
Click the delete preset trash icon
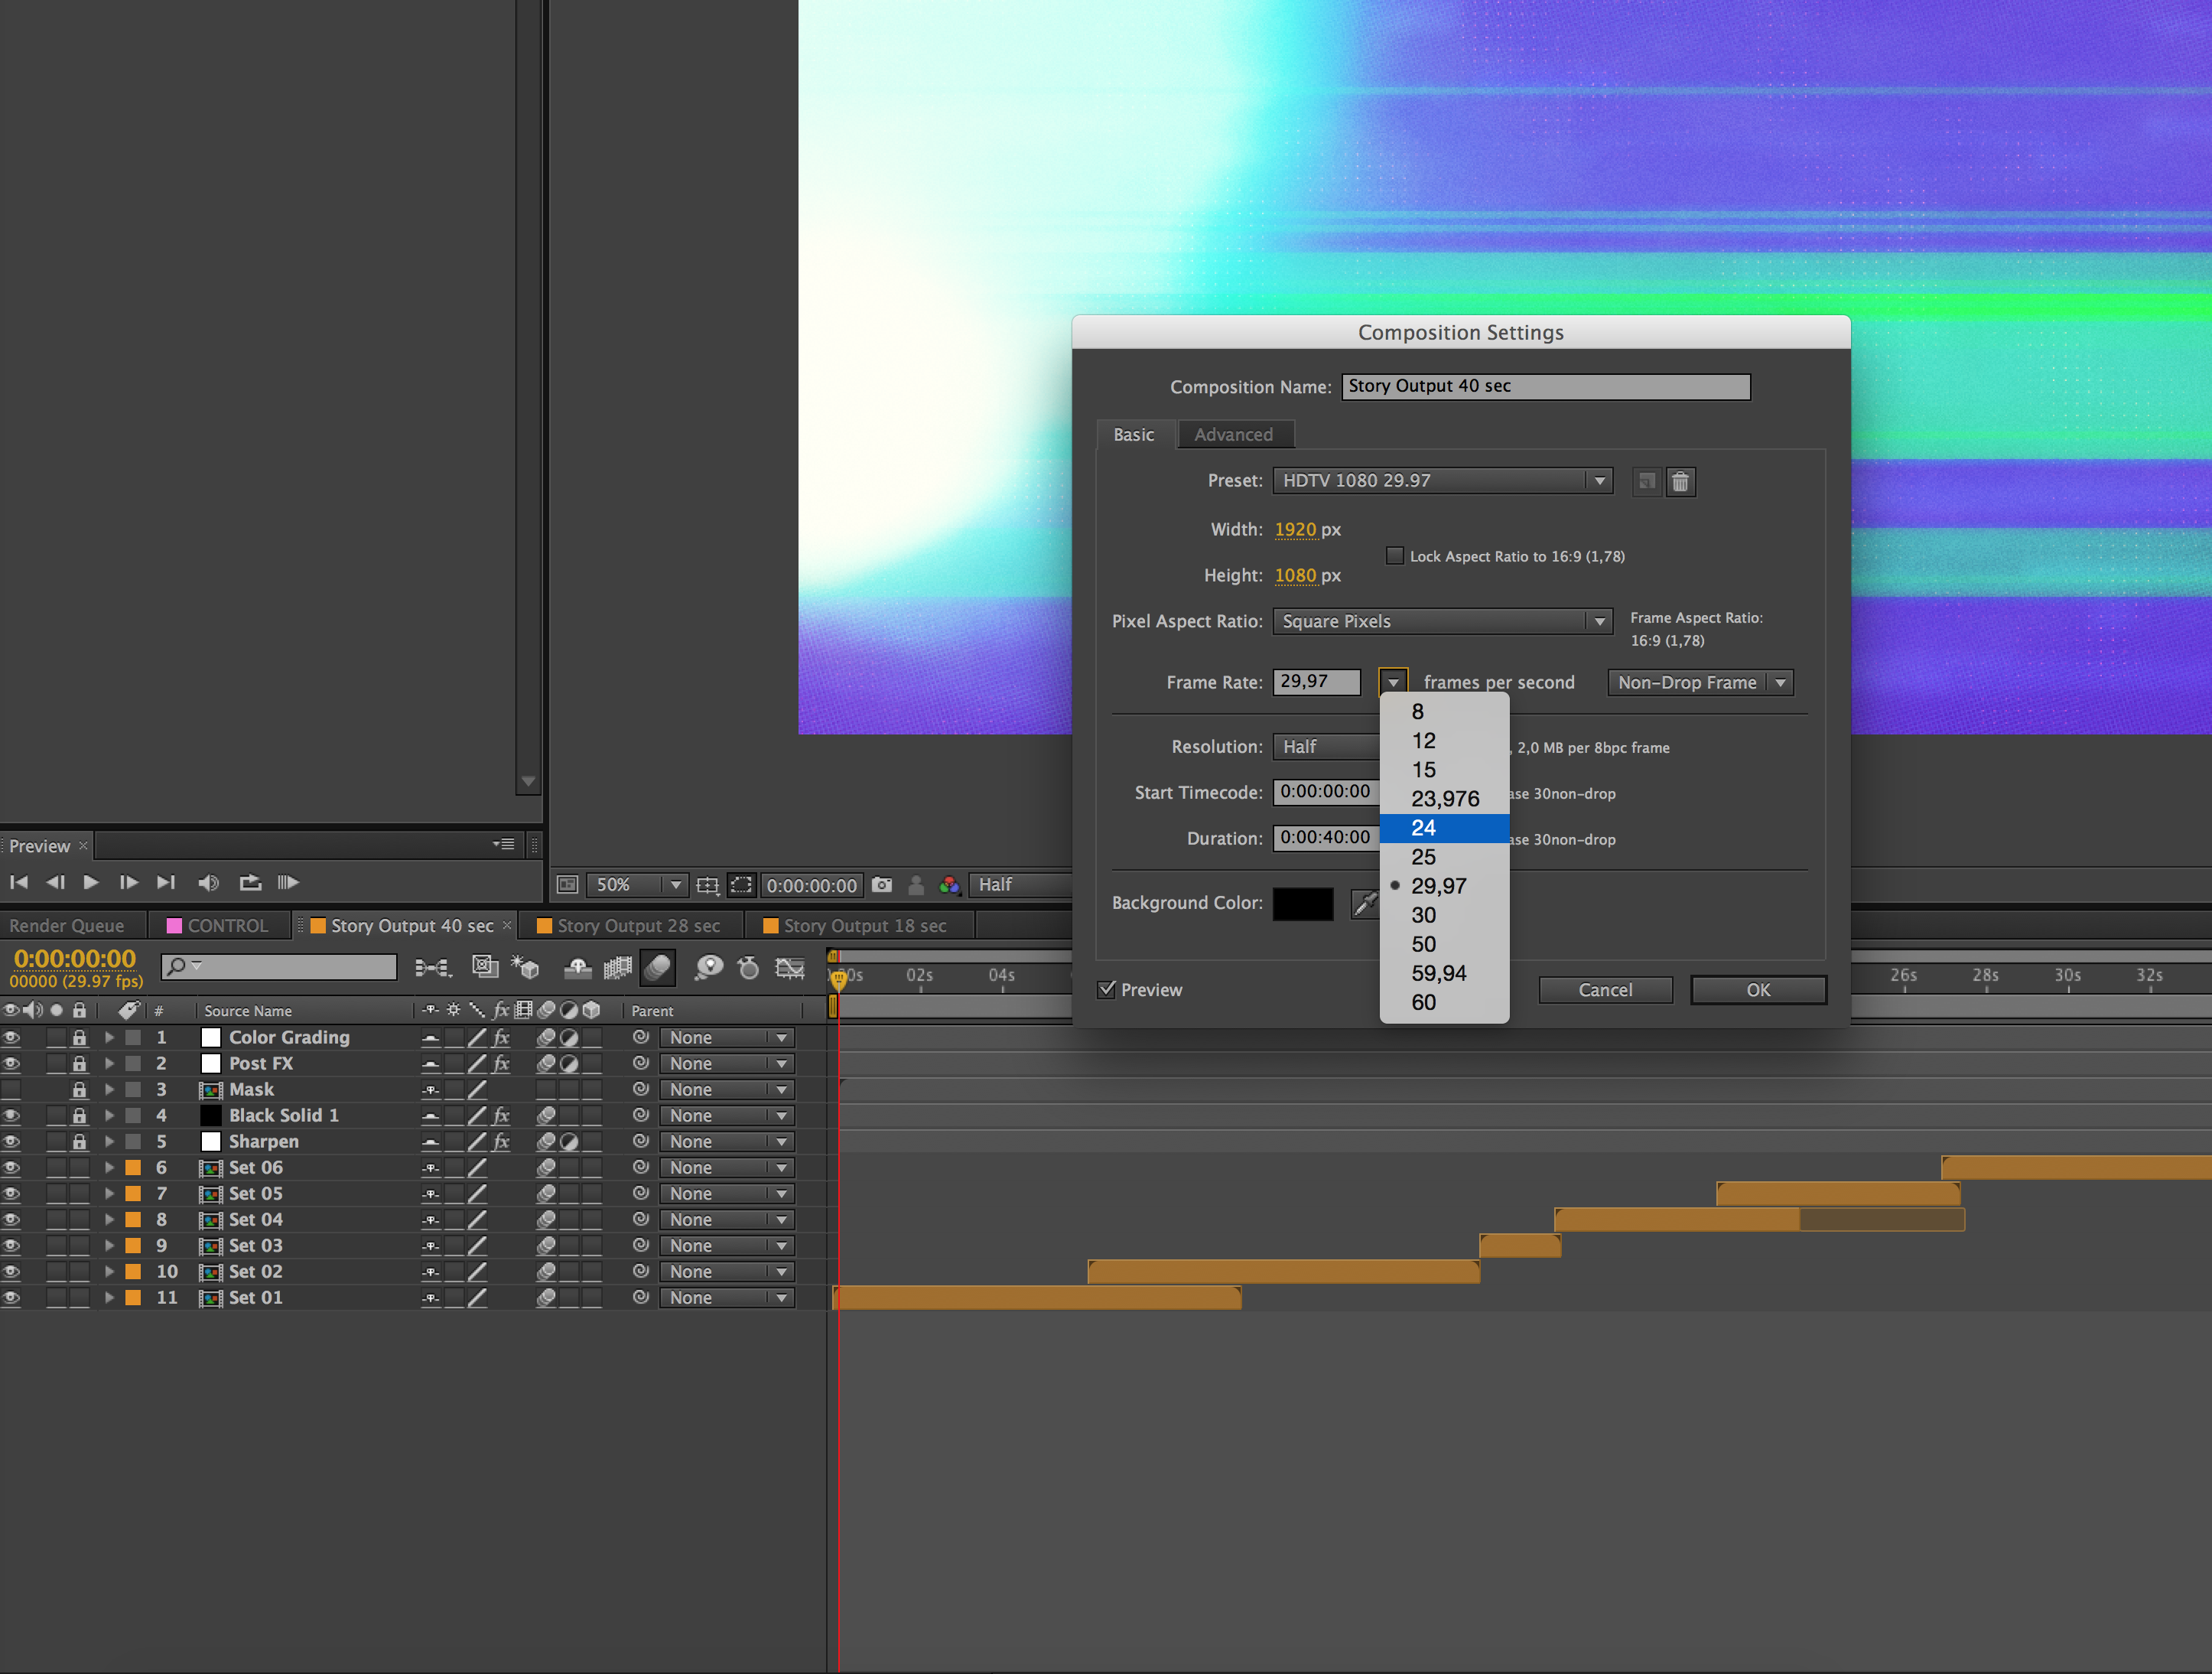[1680, 482]
